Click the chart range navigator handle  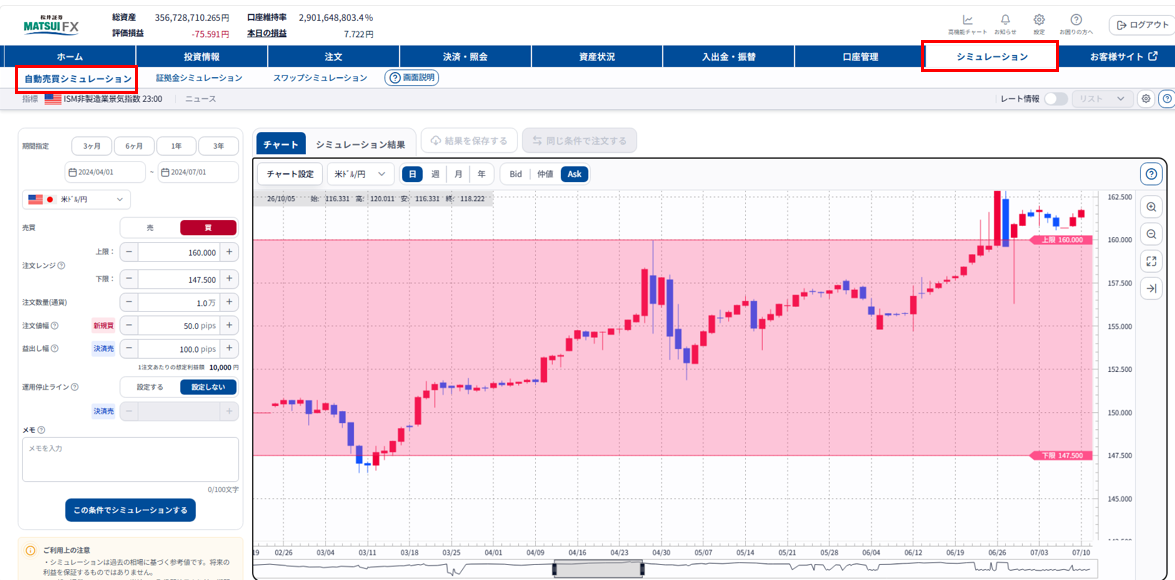tap(598, 569)
